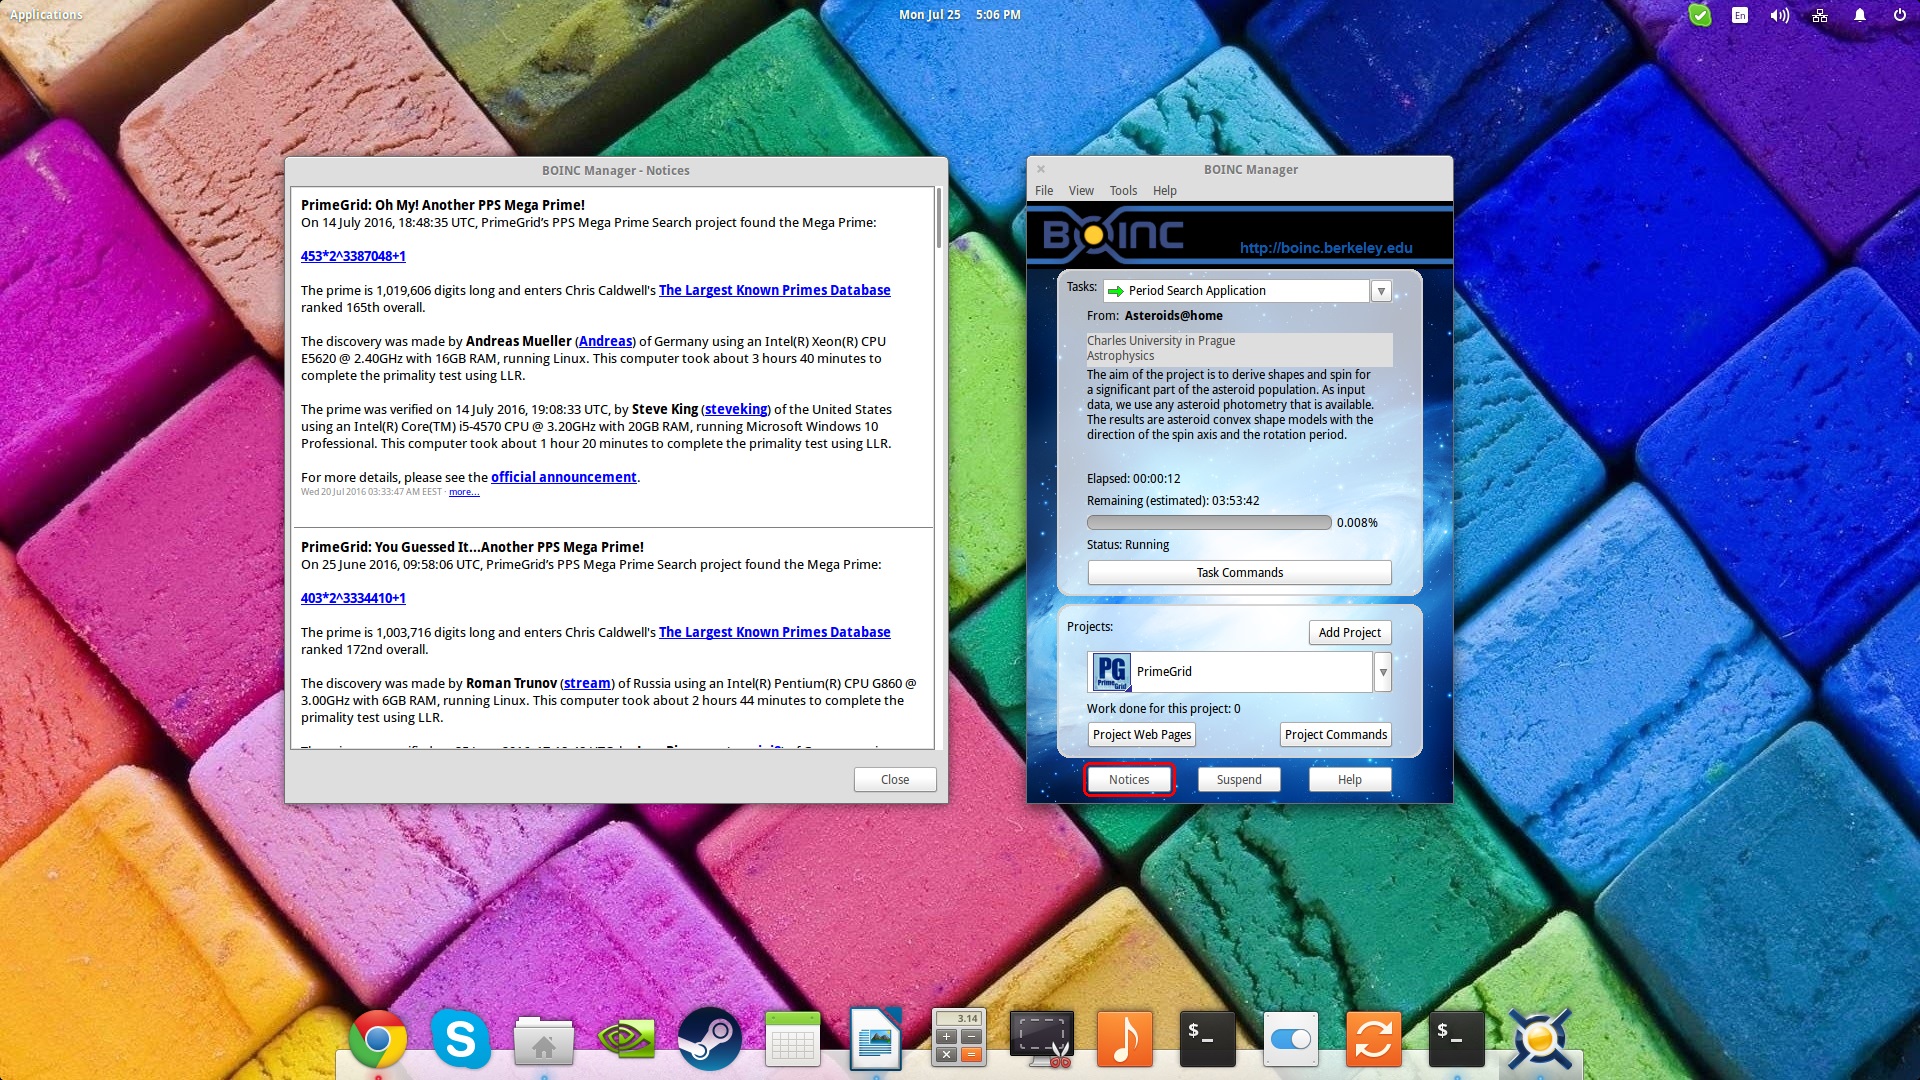Click the highlighted Notices button

1128,779
